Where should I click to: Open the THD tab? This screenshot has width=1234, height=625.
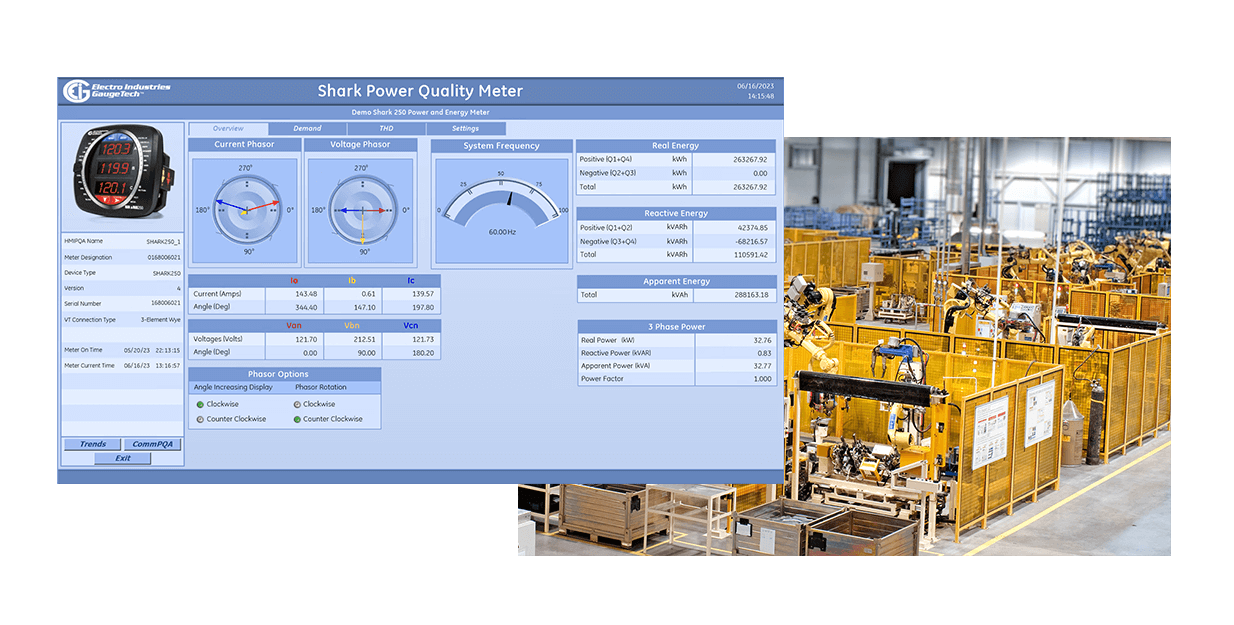coord(386,129)
